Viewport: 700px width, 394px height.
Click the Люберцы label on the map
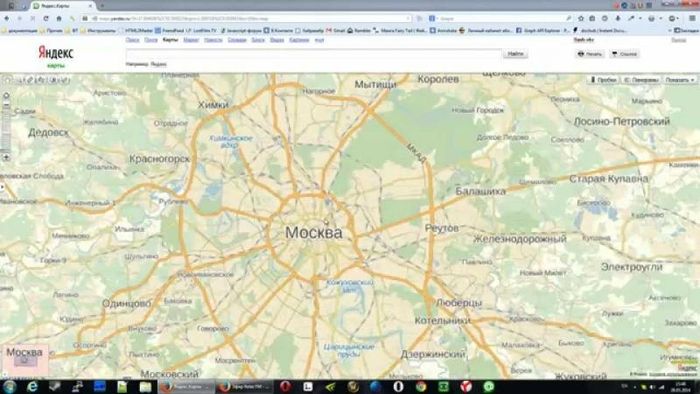click(459, 303)
